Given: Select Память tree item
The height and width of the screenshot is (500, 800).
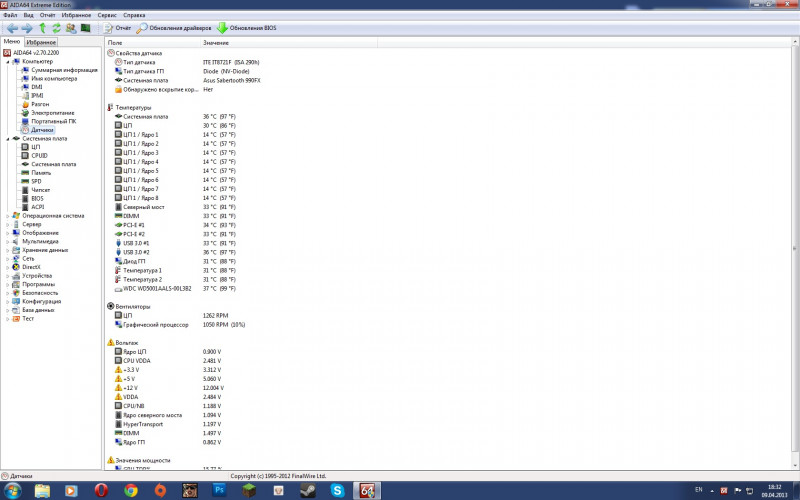Looking at the screenshot, I should (41, 173).
